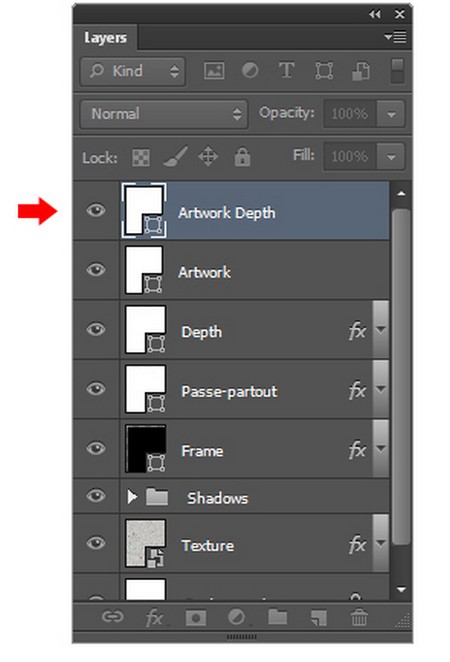Add layer mask icon

(196, 618)
